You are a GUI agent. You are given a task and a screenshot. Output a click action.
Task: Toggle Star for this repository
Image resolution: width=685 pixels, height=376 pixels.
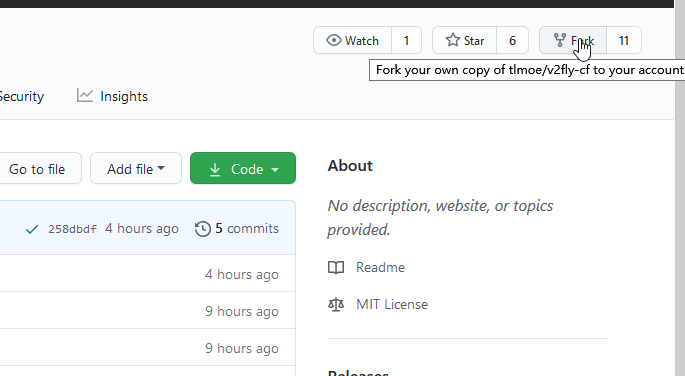pyautogui.click(x=464, y=40)
